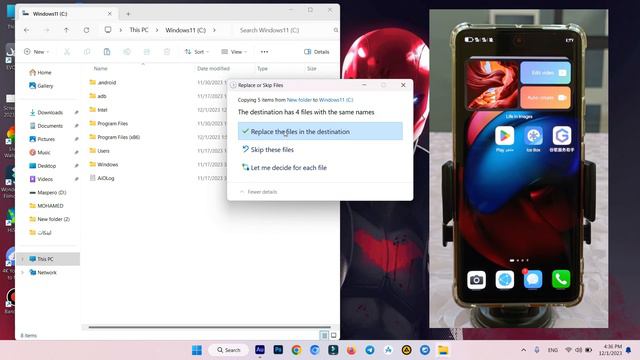Click the Share toolbar icon
Screen dimensions: 640x360
147,51
